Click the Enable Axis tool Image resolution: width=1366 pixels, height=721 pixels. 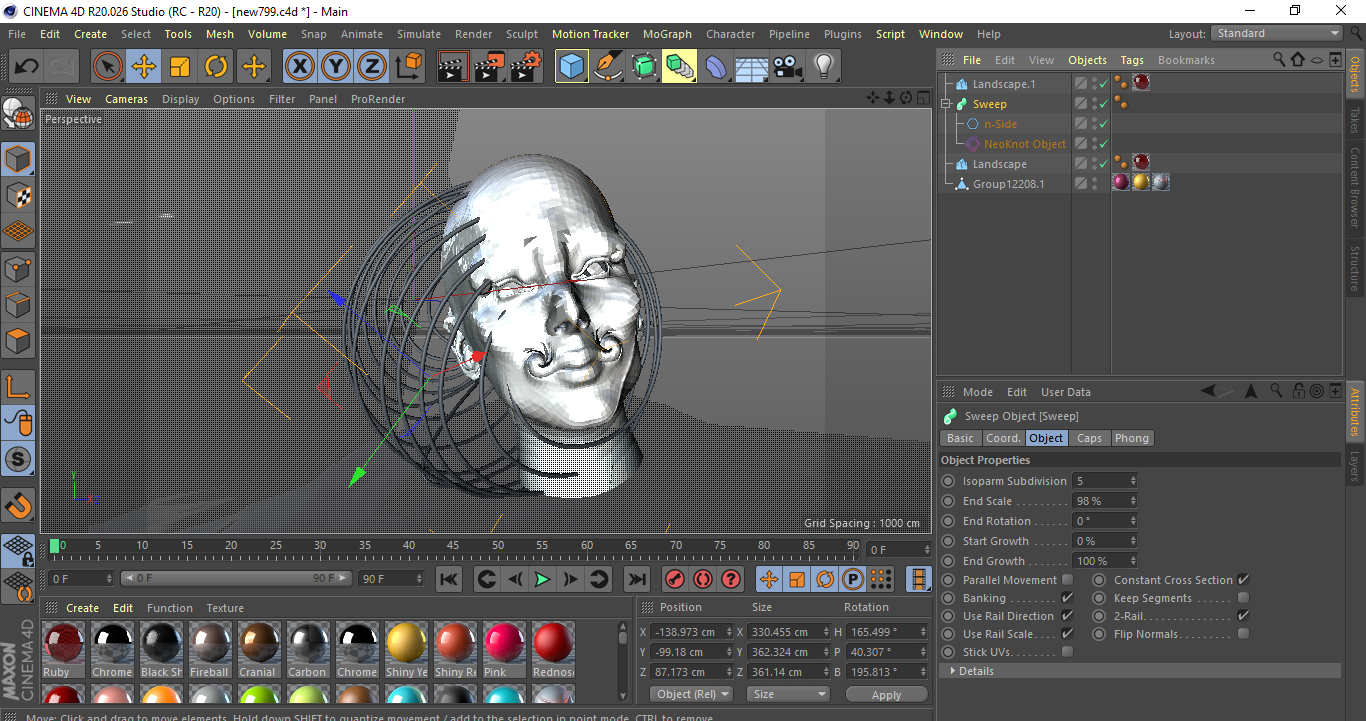(18, 387)
